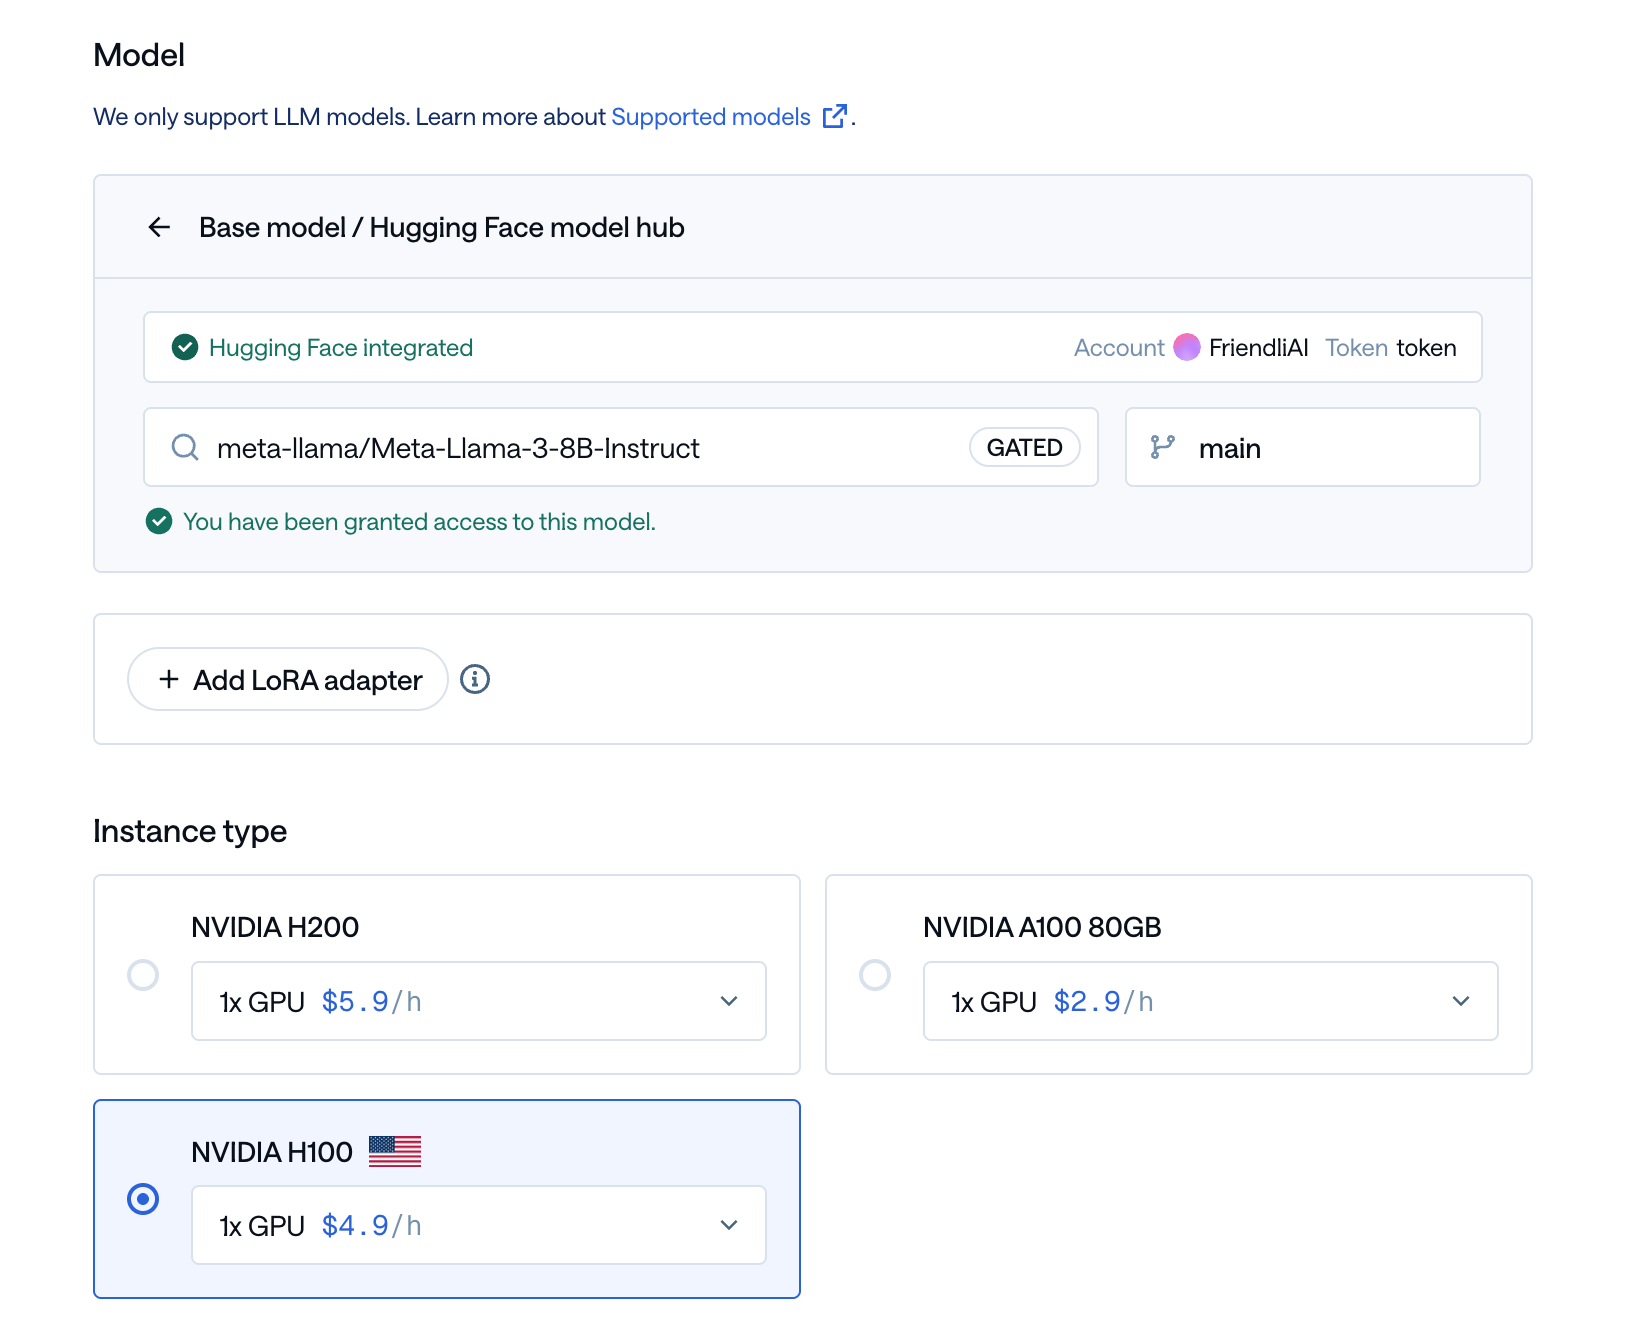
Task: Click the FriendliAI gradient account avatar
Action: [x=1187, y=347]
